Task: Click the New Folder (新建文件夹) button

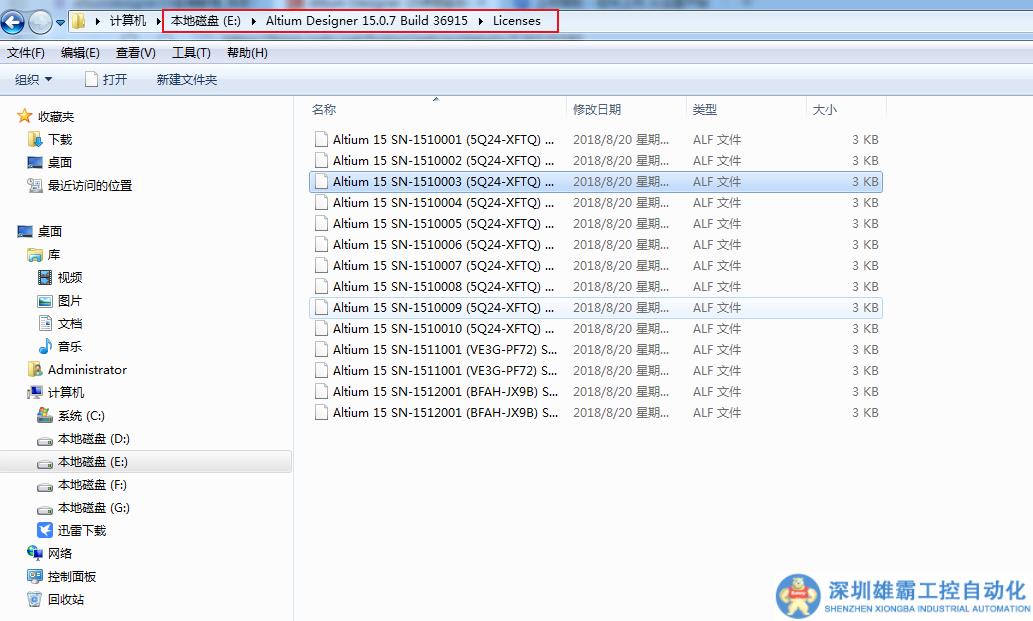Action: (x=186, y=80)
